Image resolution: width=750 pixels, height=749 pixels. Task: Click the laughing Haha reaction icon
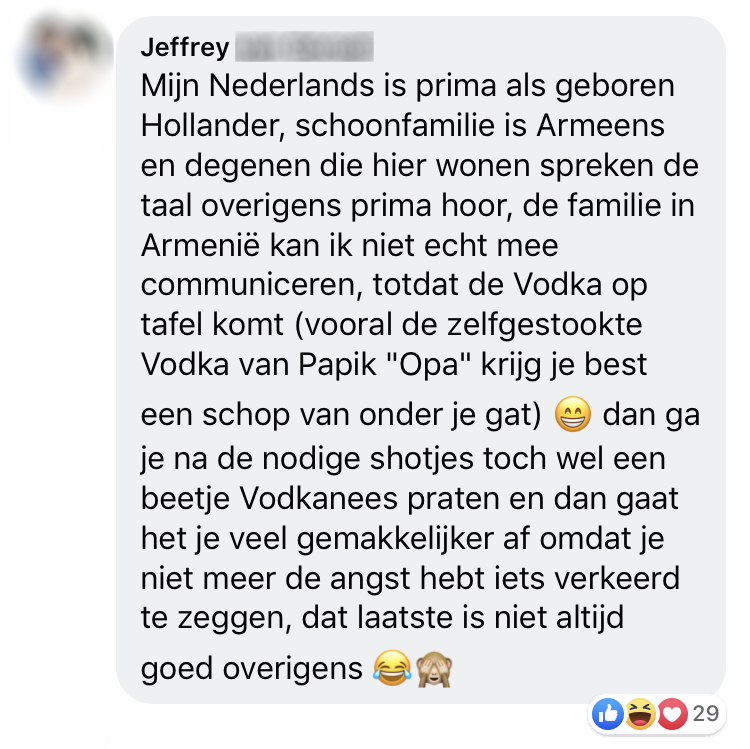640,714
